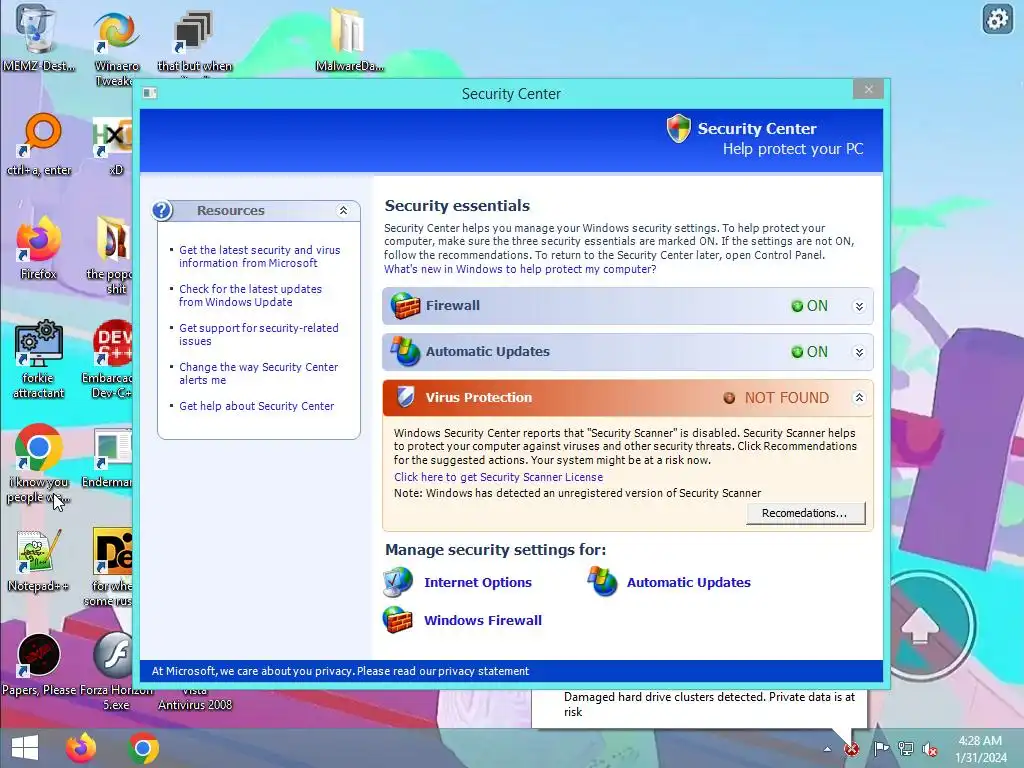Expand the Automatic Updates section chevron
Image resolution: width=1024 pixels, height=768 pixels.
(859, 352)
